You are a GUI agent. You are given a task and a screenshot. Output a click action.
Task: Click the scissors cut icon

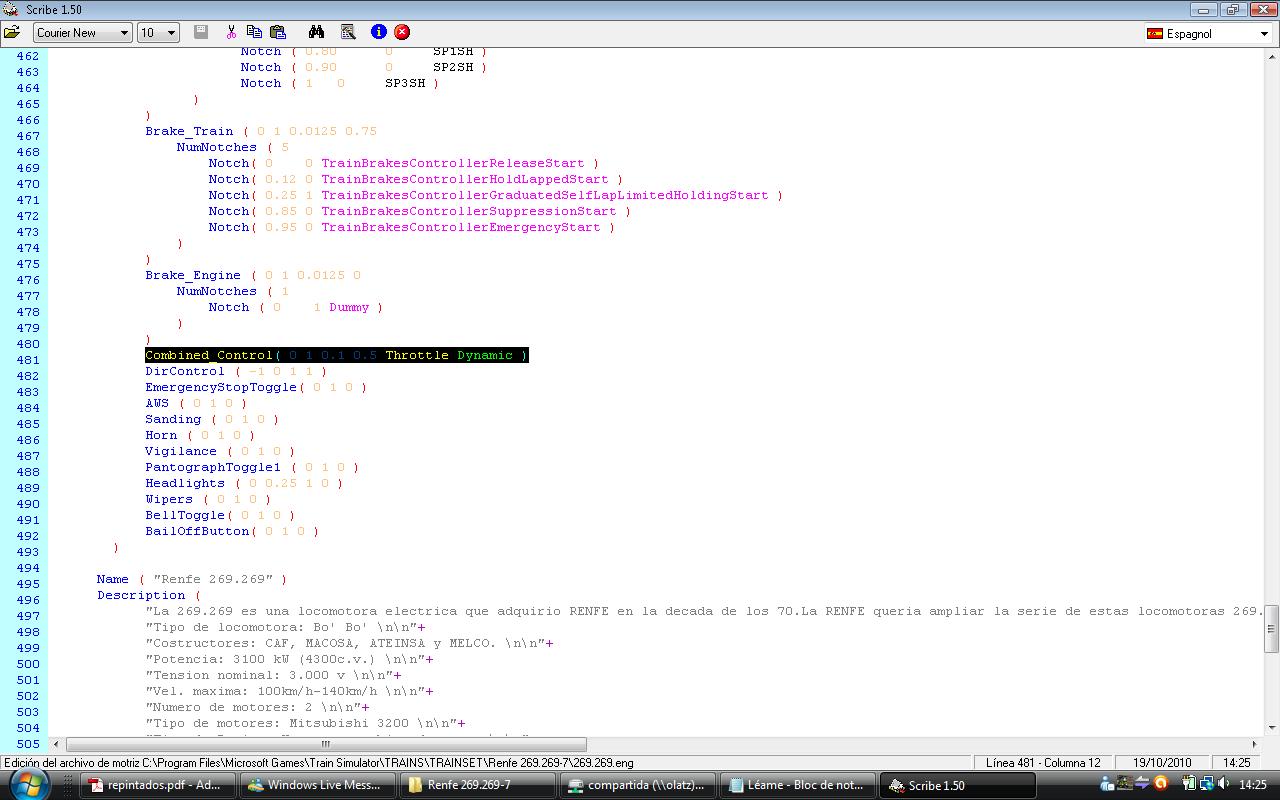click(x=231, y=32)
